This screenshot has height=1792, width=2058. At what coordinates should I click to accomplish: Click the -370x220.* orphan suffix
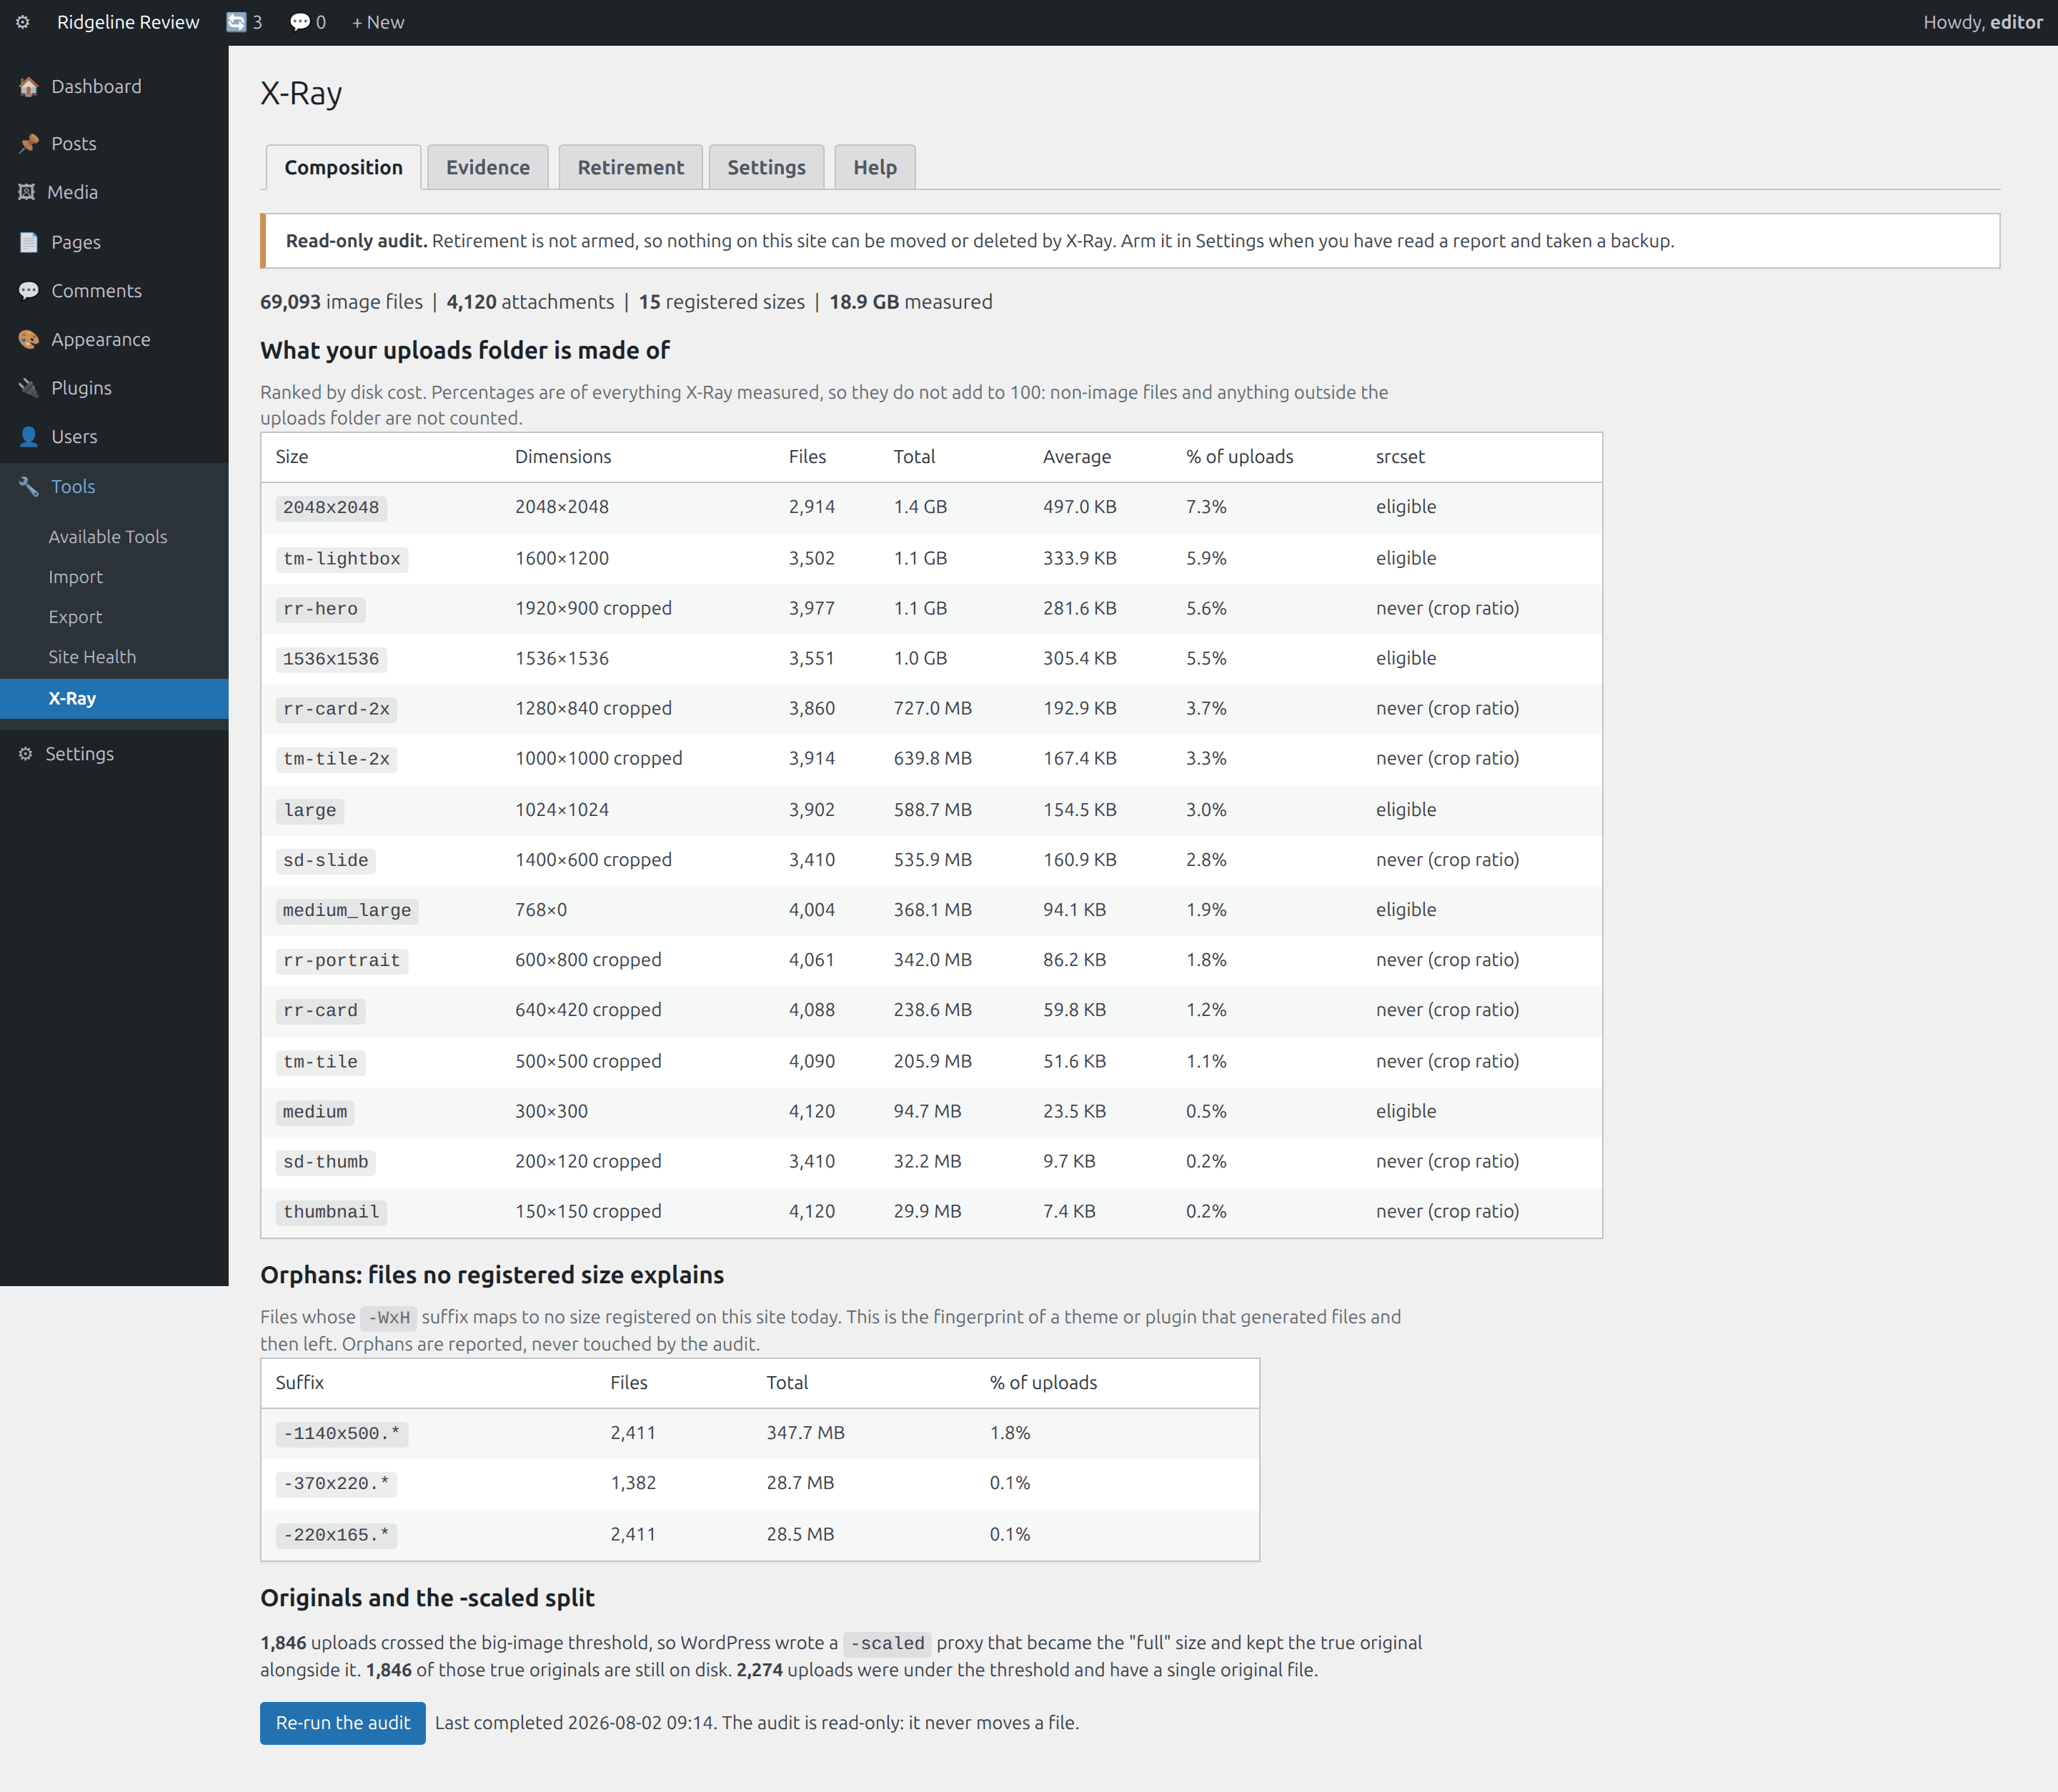coord(336,1484)
